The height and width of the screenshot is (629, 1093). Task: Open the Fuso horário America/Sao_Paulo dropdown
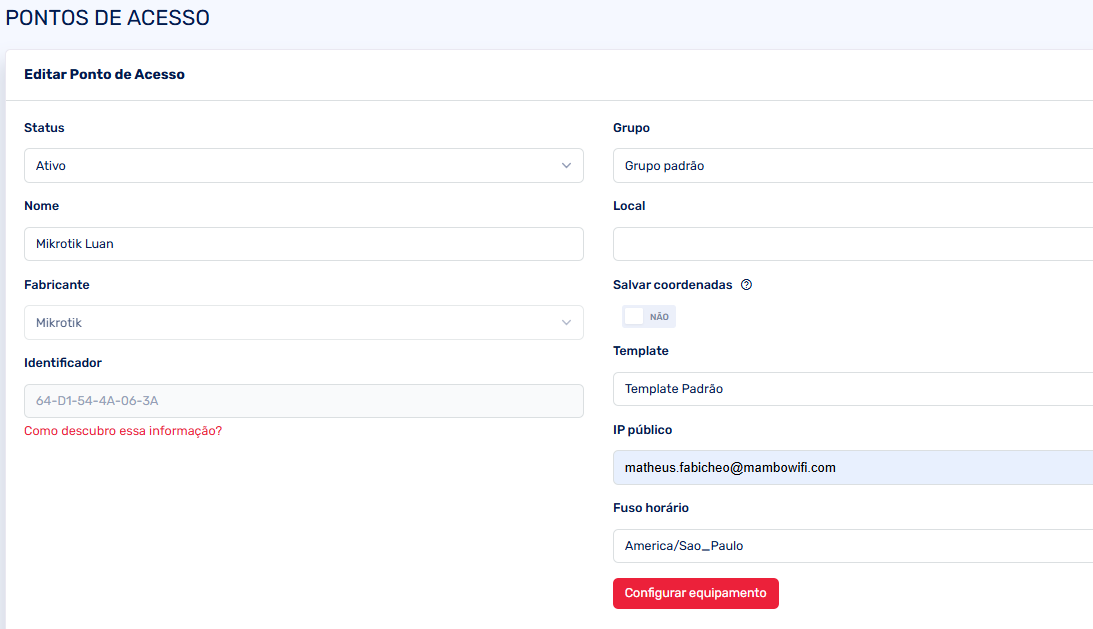coord(850,546)
